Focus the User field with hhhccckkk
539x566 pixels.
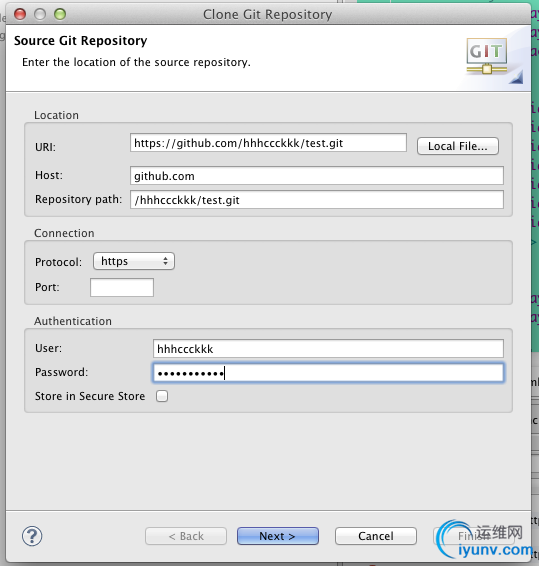coord(328,349)
